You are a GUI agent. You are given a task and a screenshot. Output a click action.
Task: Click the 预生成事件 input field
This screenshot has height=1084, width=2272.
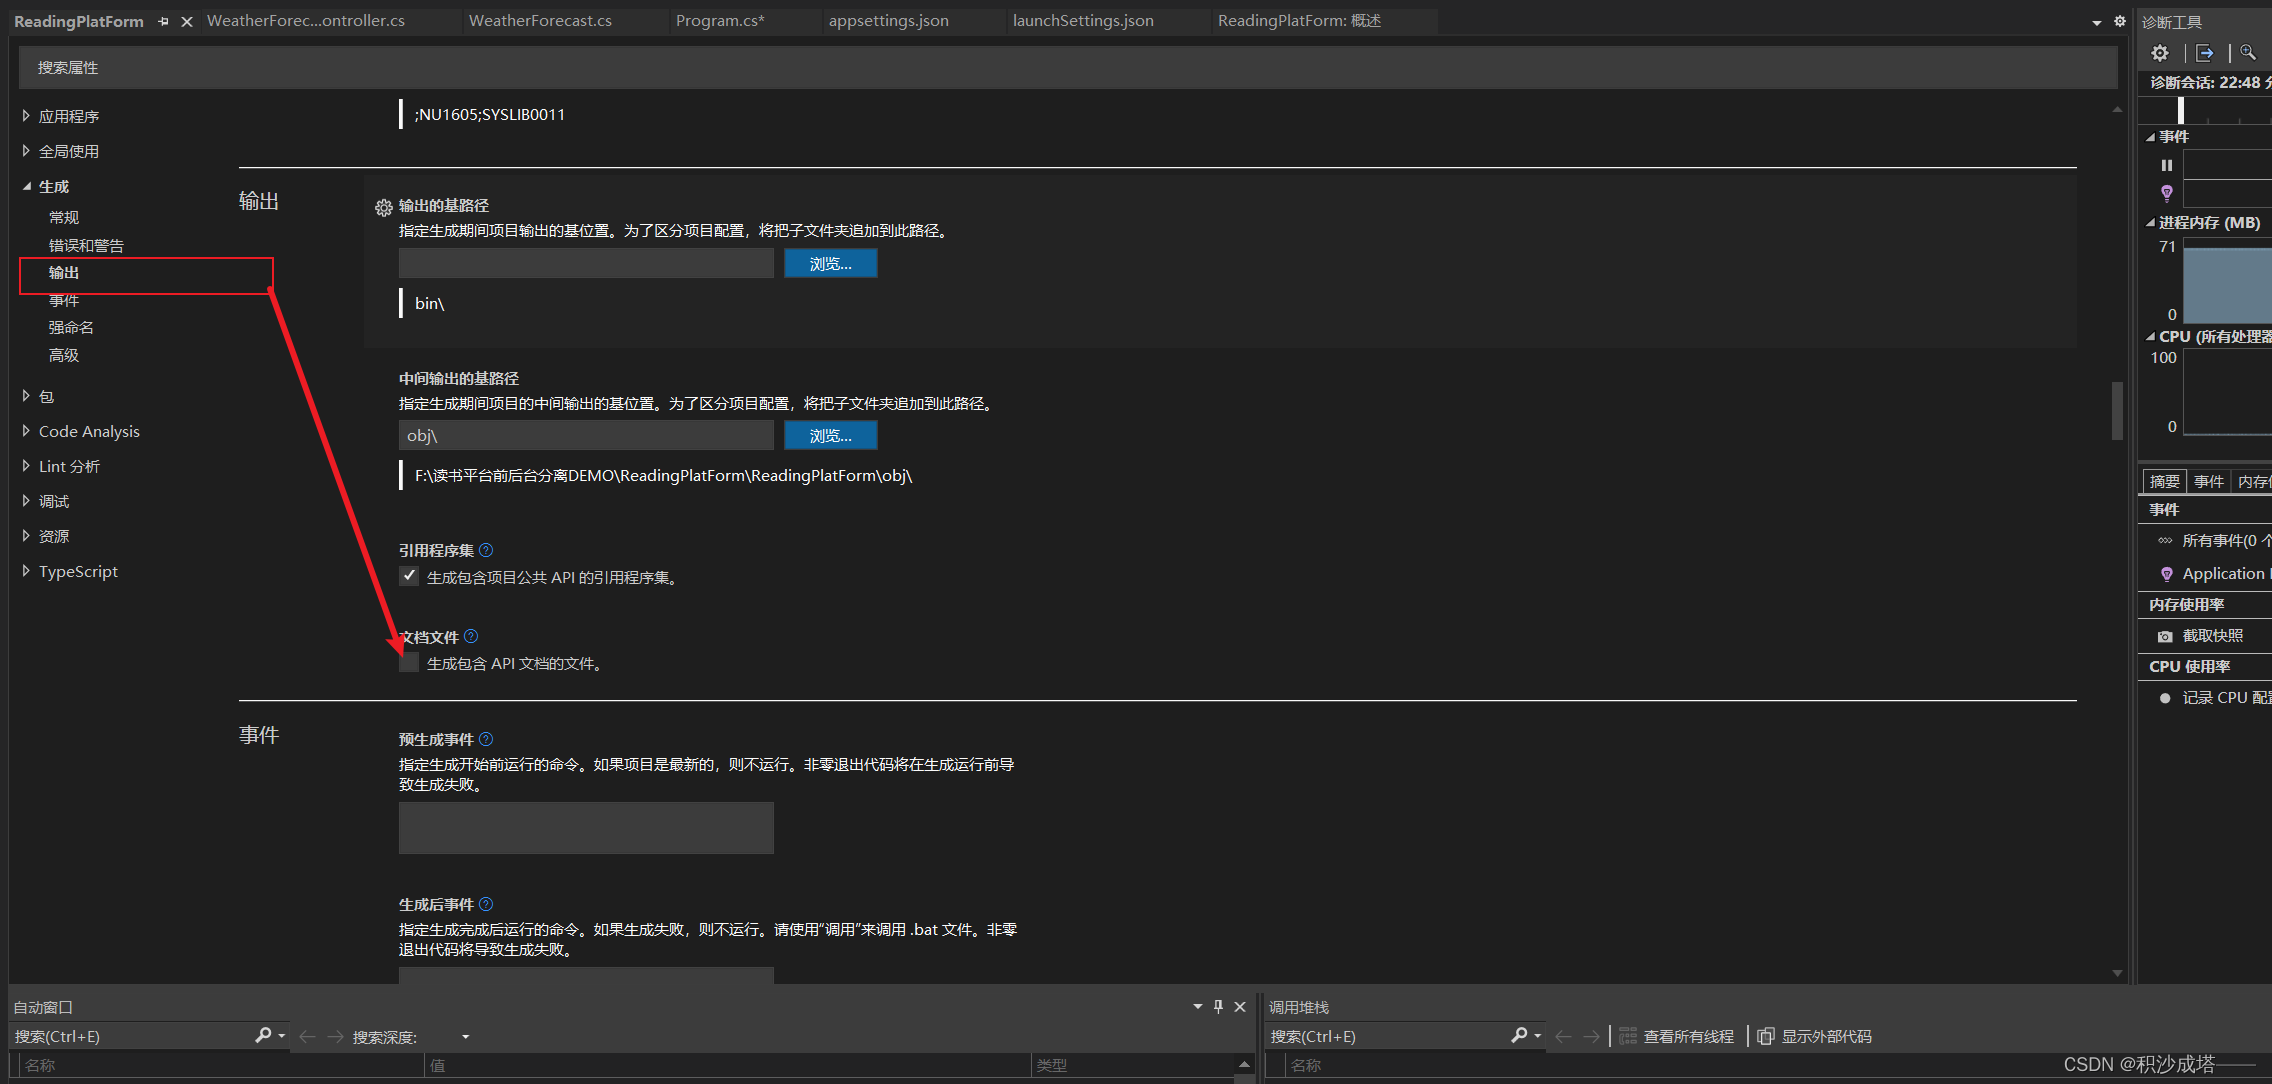click(587, 833)
